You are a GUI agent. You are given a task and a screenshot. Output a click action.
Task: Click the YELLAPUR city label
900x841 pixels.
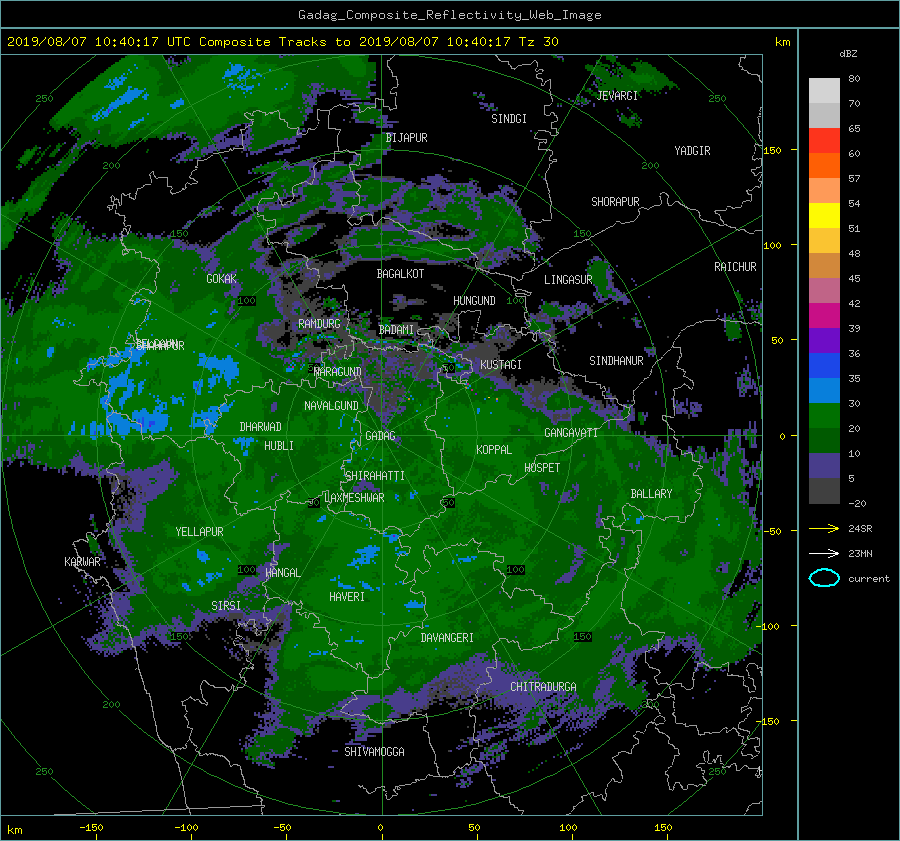[199, 532]
